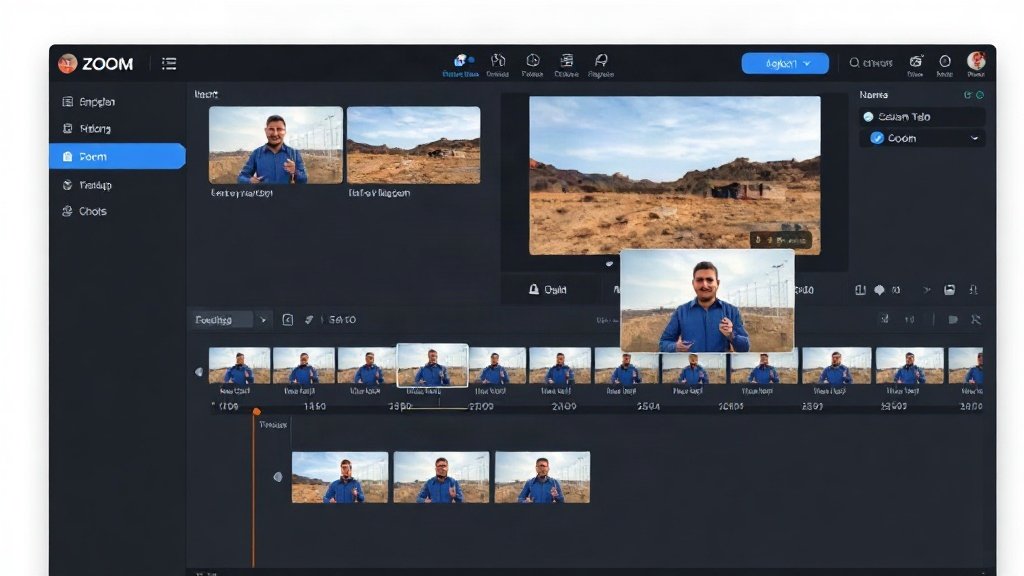Click the lock button labeled "Oyild" under preview
The height and width of the screenshot is (576, 1024).
pyautogui.click(x=547, y=289)
